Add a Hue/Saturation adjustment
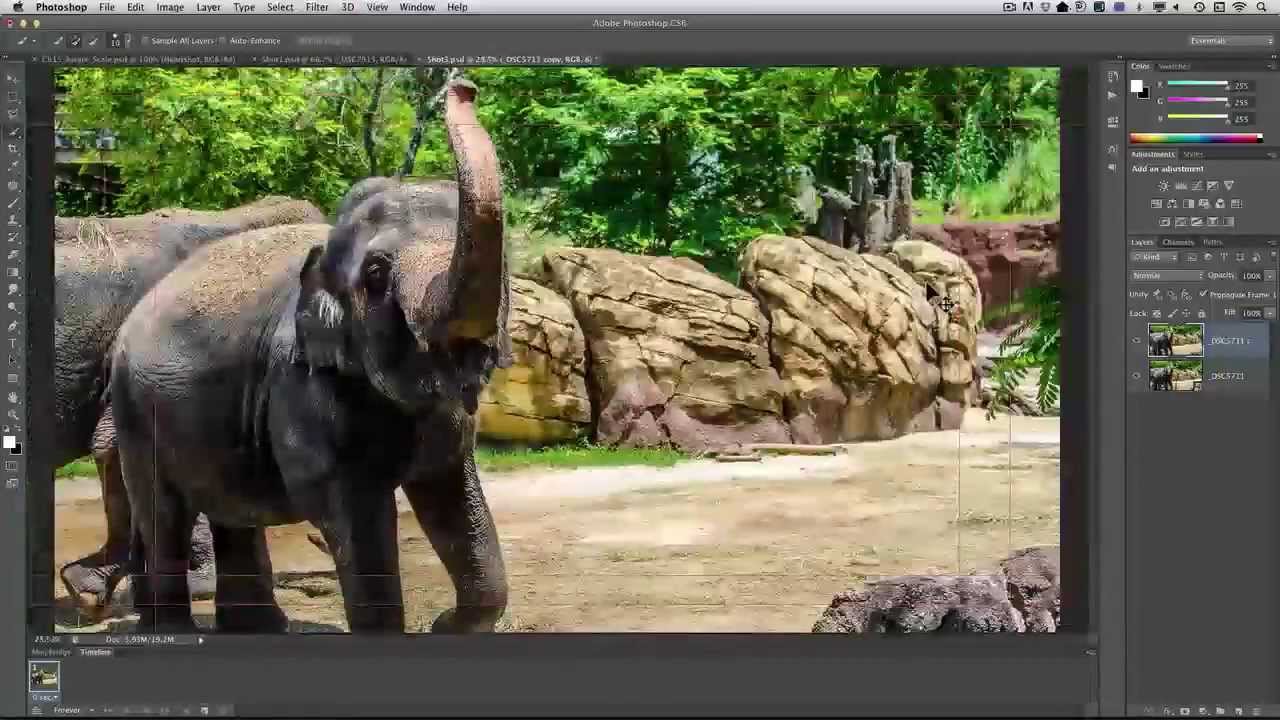The width and height of the screenshot is (1280, 720). [x=1156, y=204]
